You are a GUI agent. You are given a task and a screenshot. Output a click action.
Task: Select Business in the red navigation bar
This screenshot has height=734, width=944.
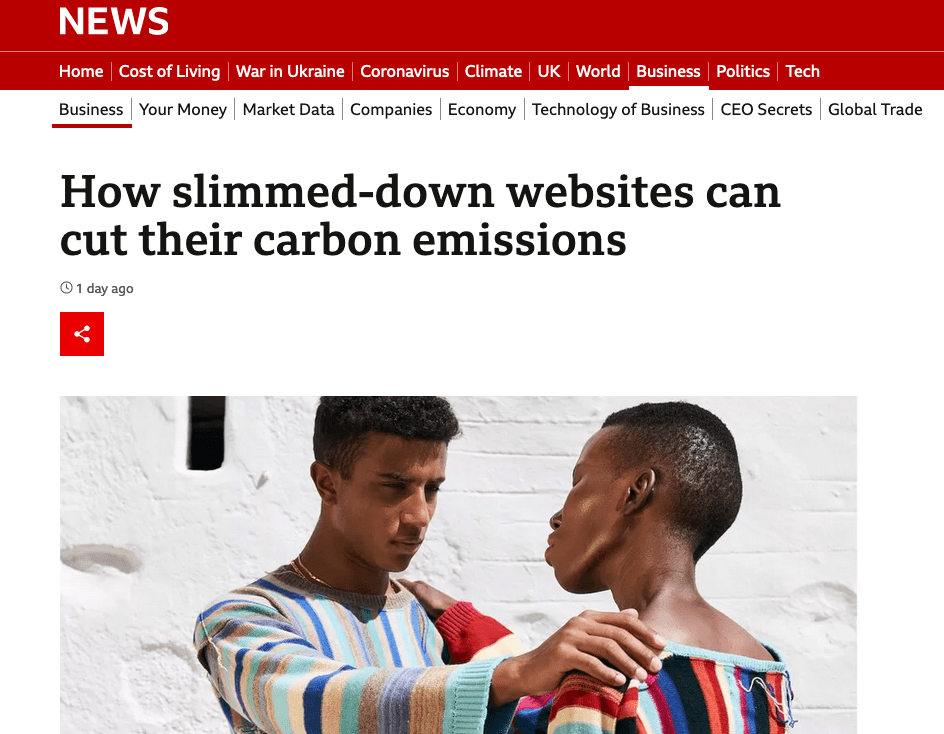pos(668,71)
